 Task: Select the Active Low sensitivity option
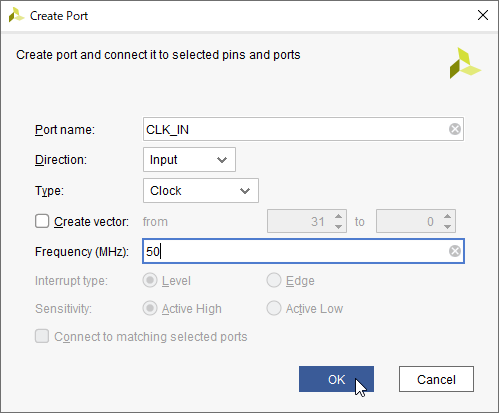pyautogui.click(x=274, y=308)
